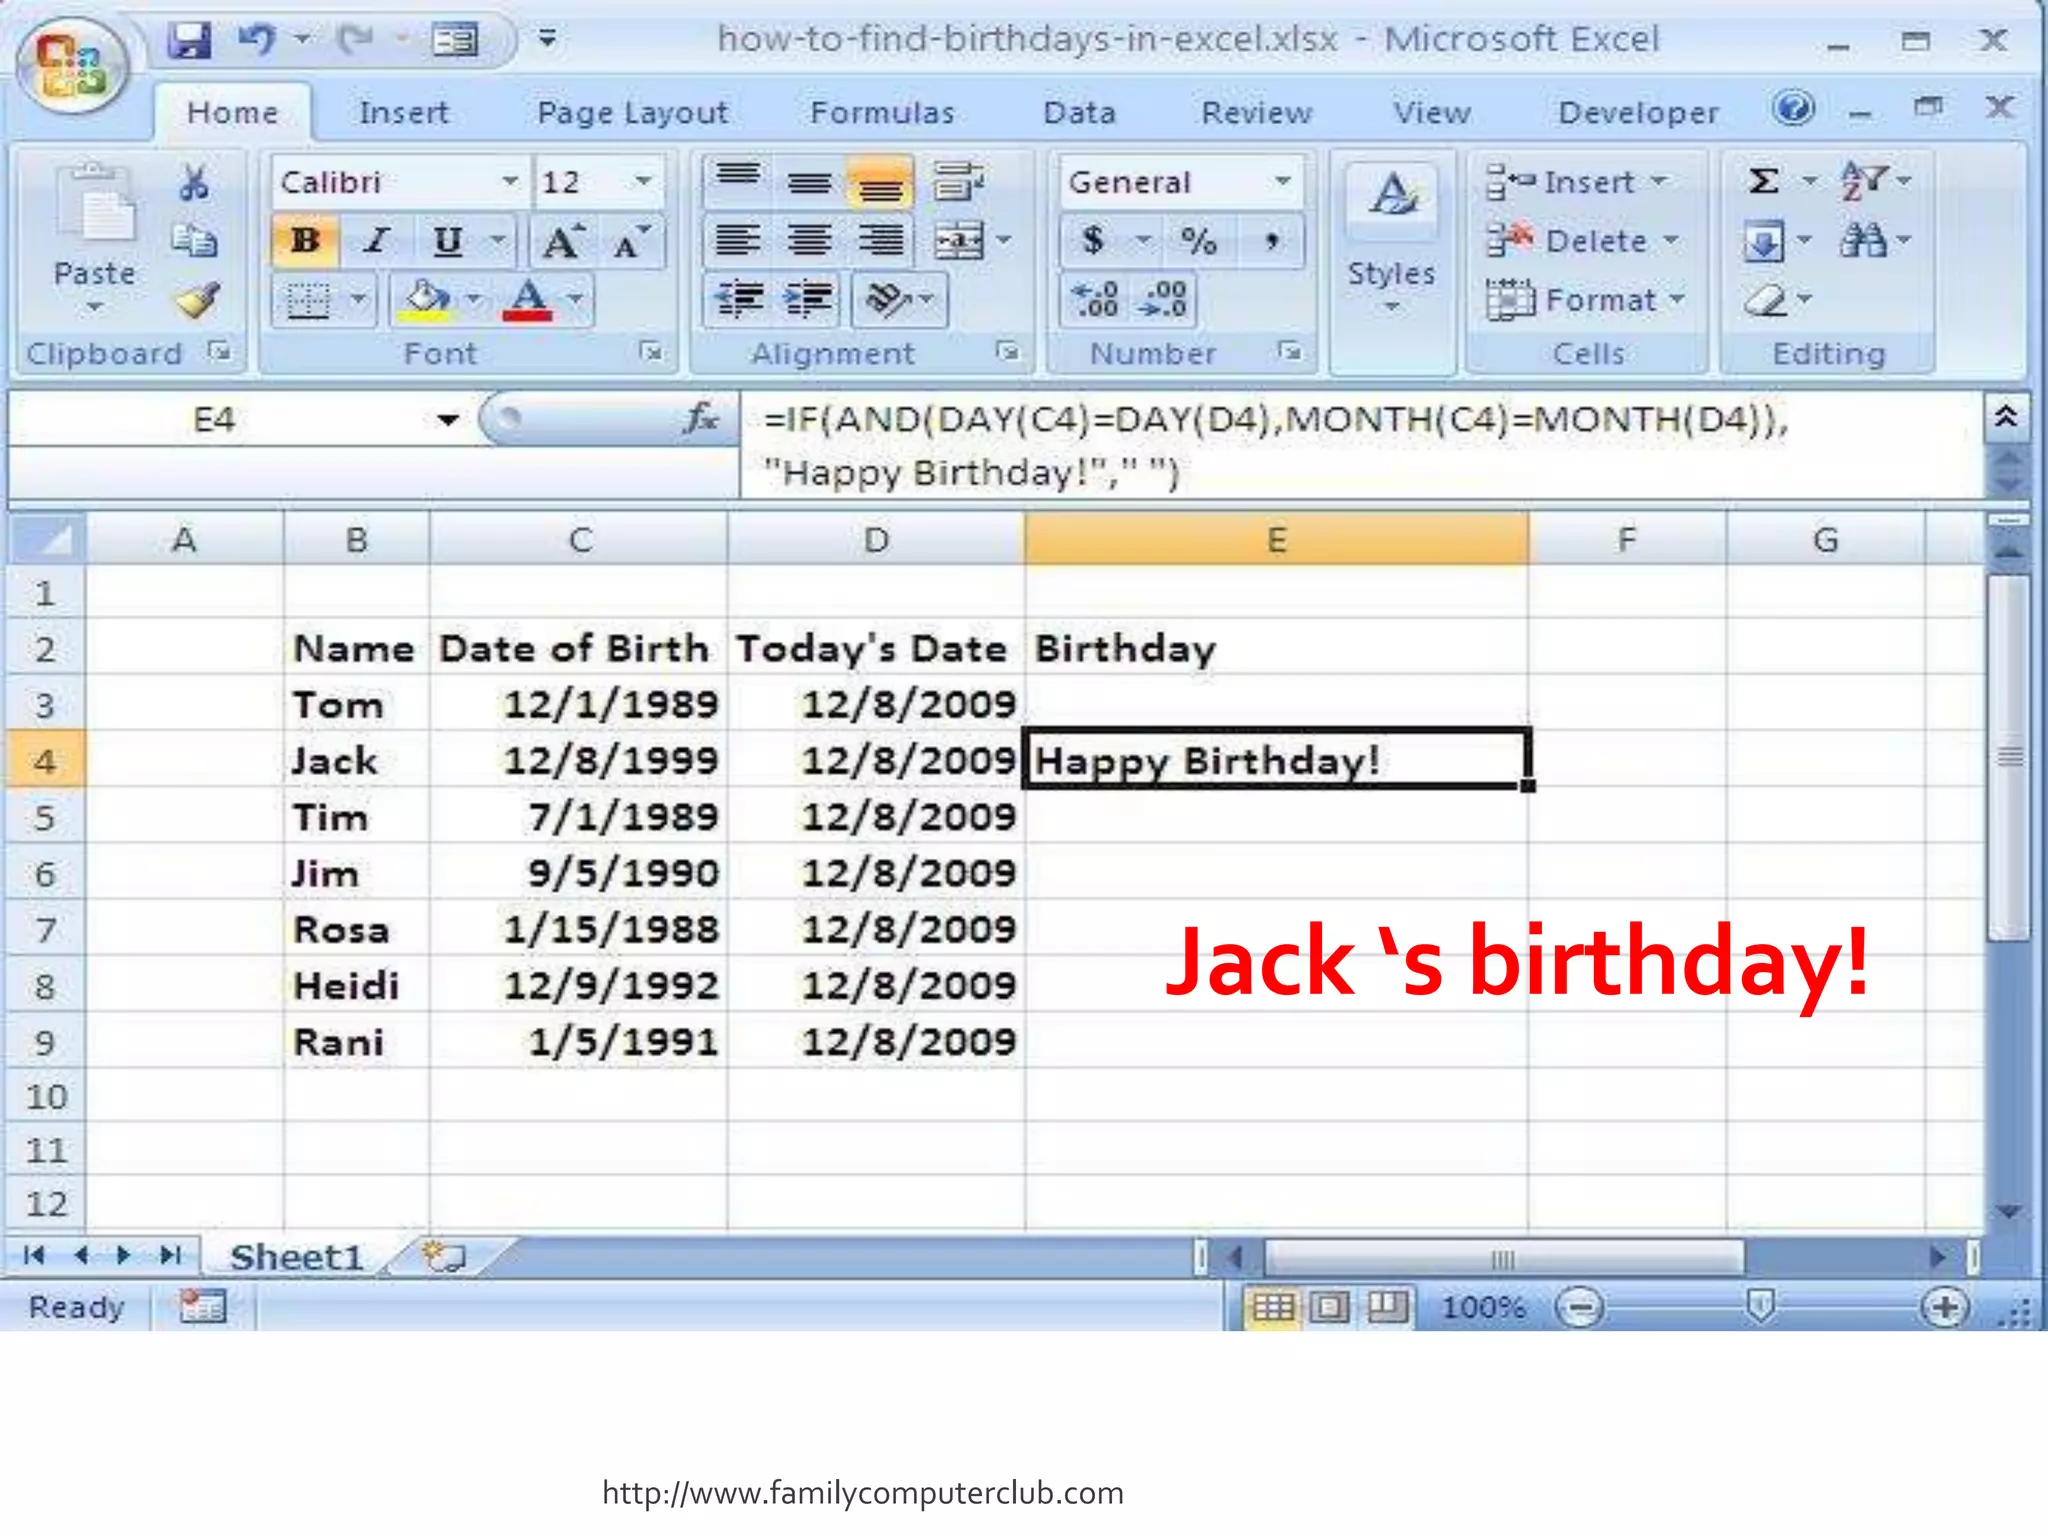The height and width of the screenshot is (1536, 2048).
Task: Open the Font dialog launcher
Action: 651,352
